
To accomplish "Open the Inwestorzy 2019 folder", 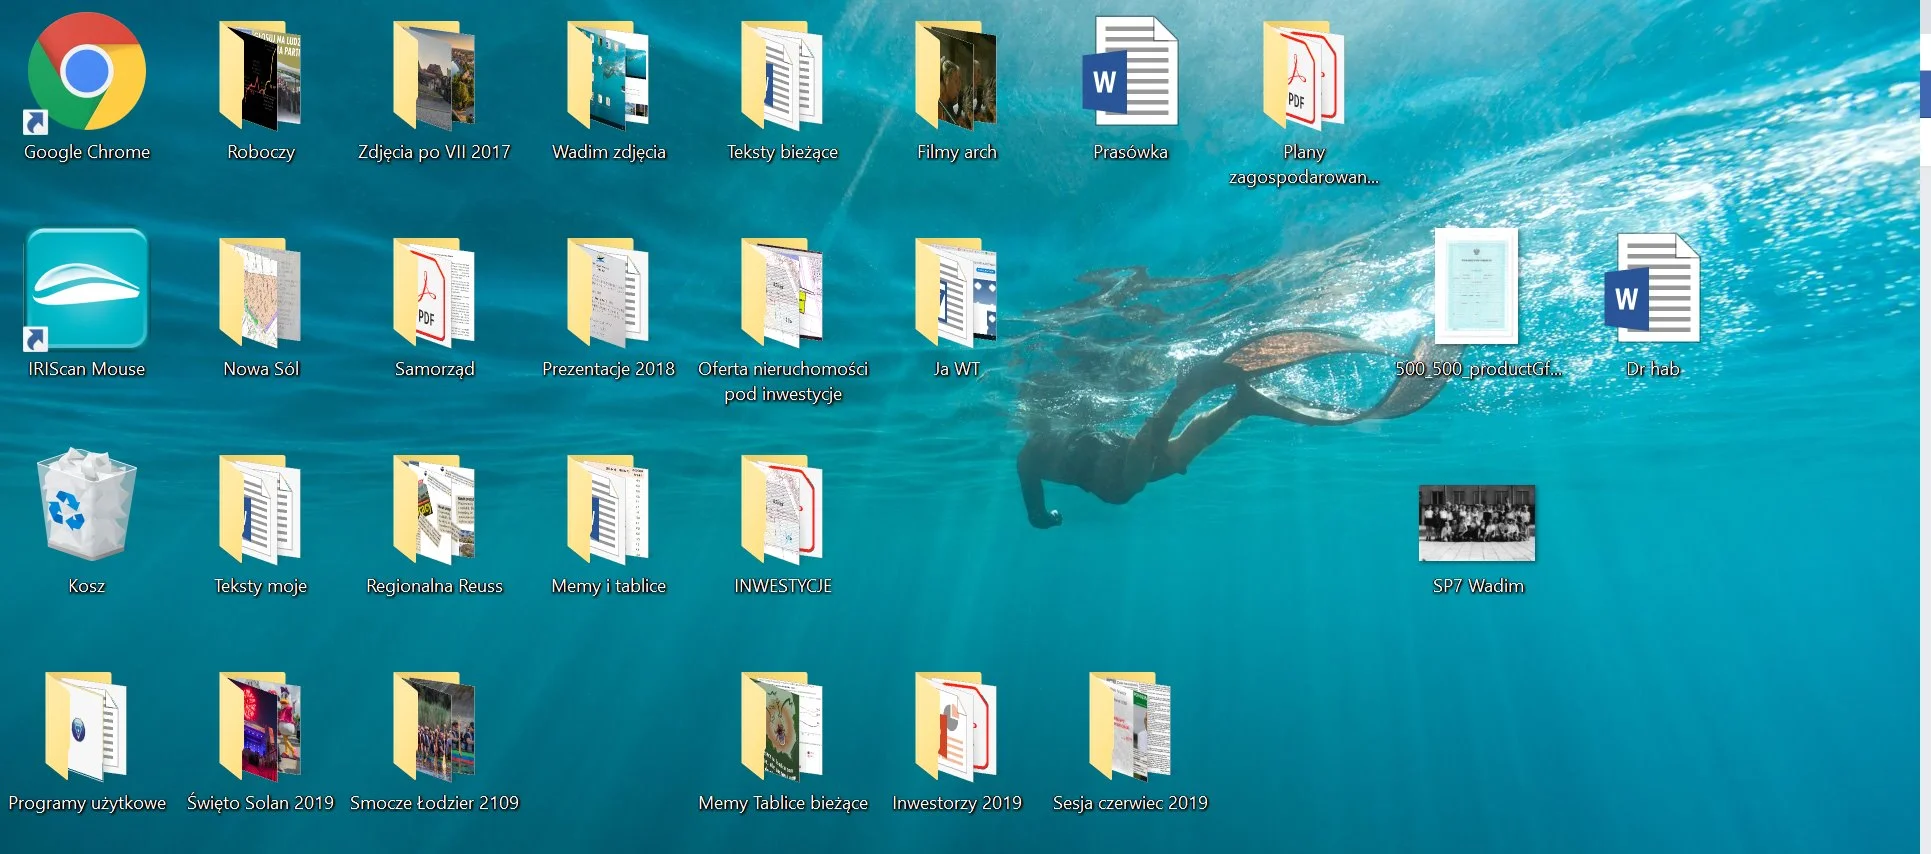I will pos(956,727).
